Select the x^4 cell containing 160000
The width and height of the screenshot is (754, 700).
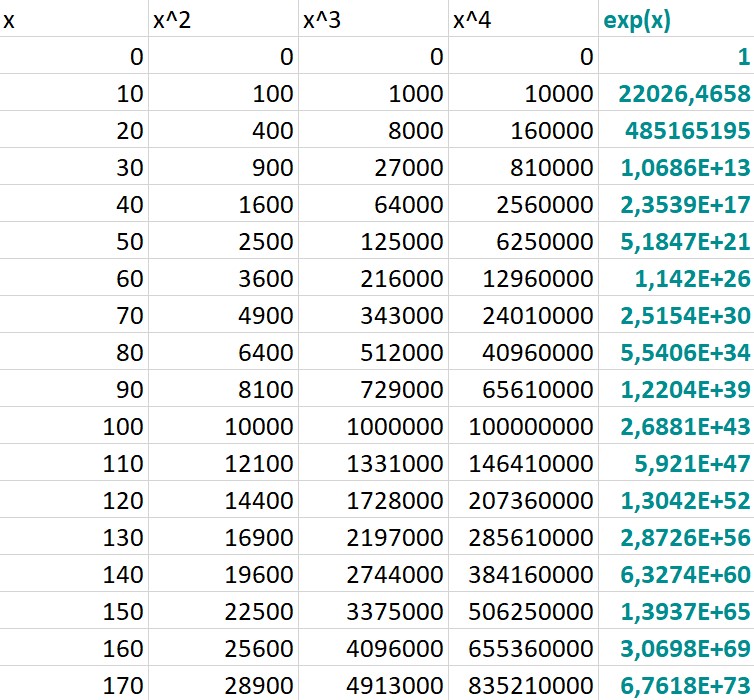coord(524,130)
